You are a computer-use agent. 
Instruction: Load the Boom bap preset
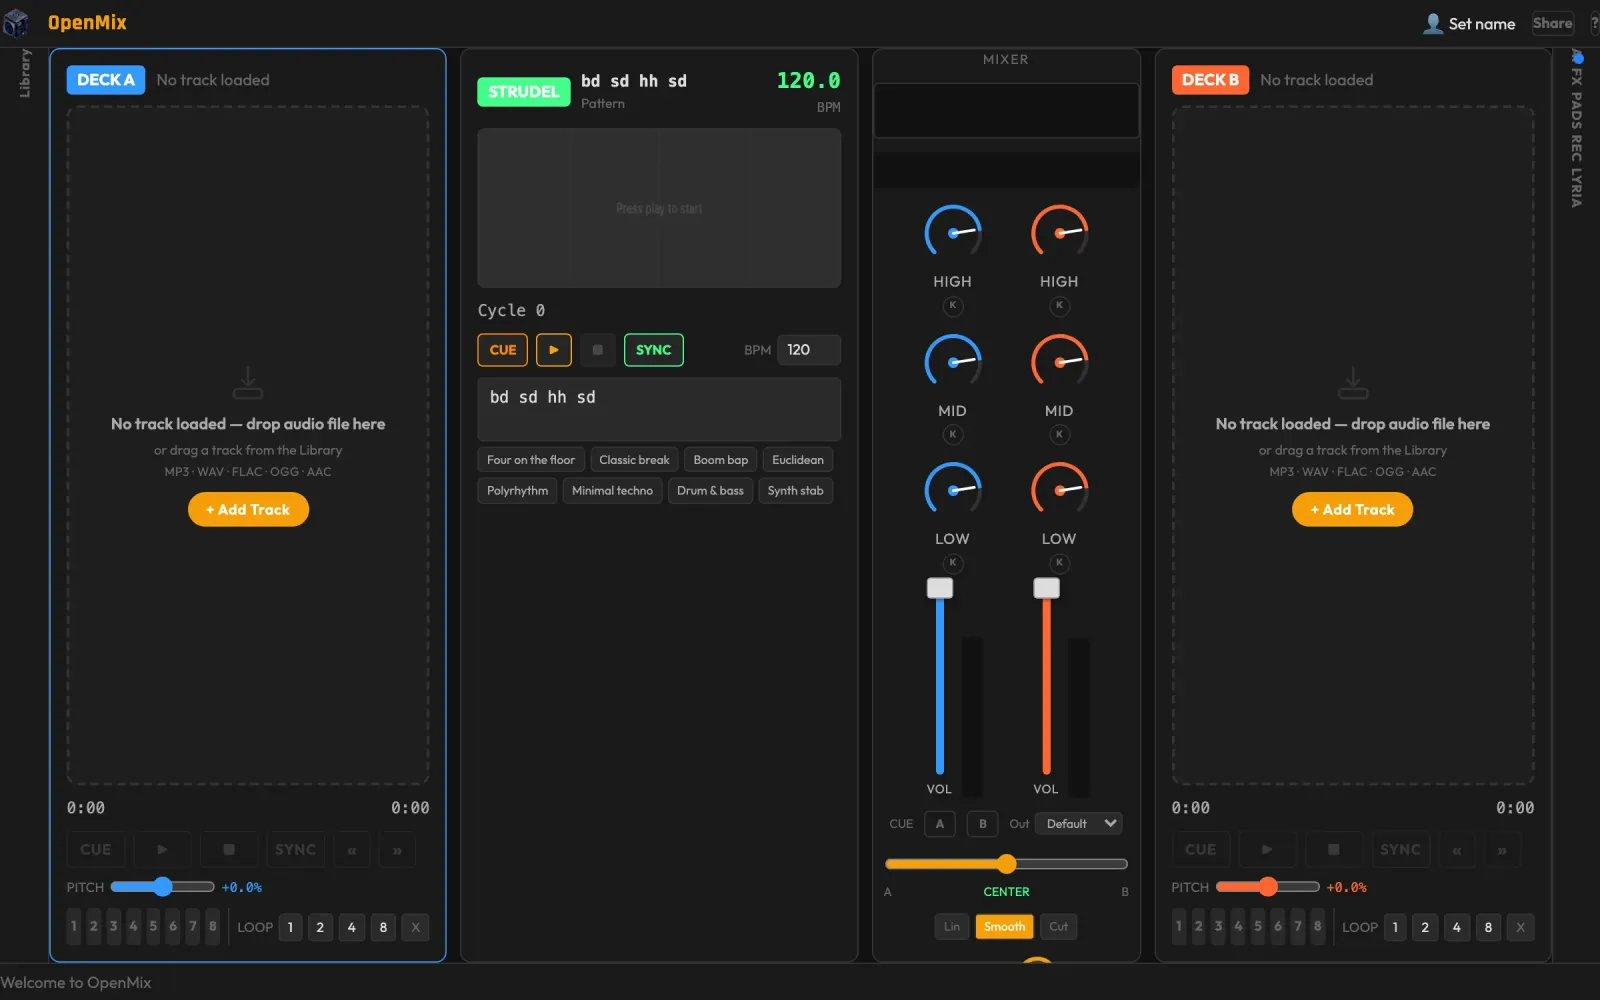coord(721,460)
